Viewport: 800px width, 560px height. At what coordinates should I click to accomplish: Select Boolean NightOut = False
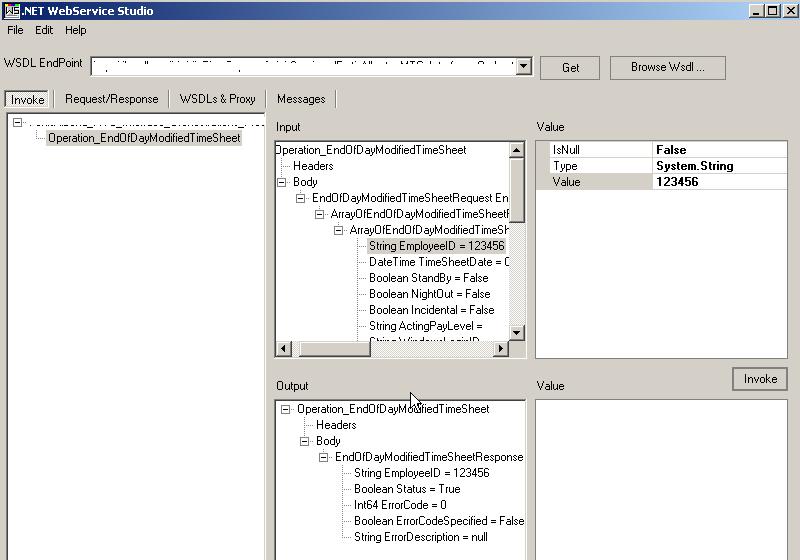430,294
